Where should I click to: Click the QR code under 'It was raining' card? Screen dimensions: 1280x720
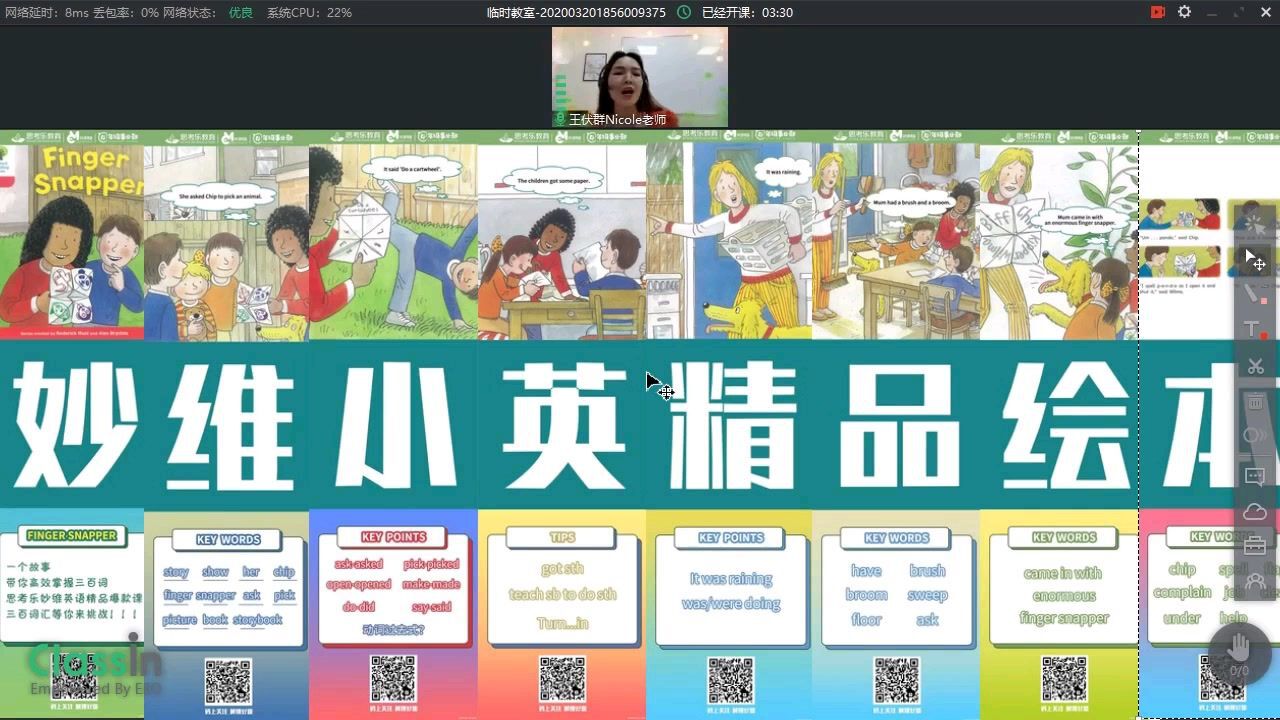[731, 679]
